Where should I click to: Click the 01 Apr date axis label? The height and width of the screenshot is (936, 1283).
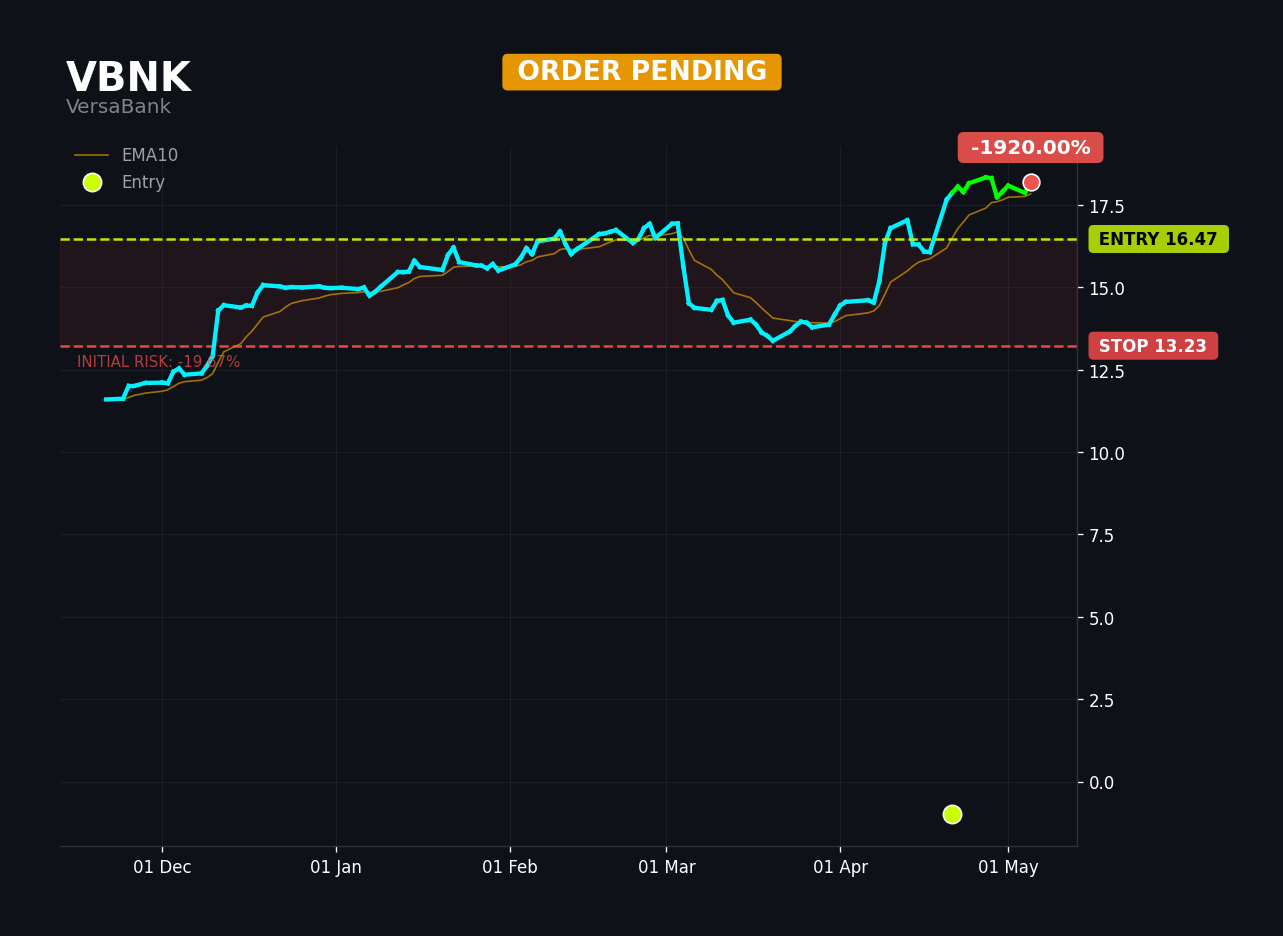point(840,867)
